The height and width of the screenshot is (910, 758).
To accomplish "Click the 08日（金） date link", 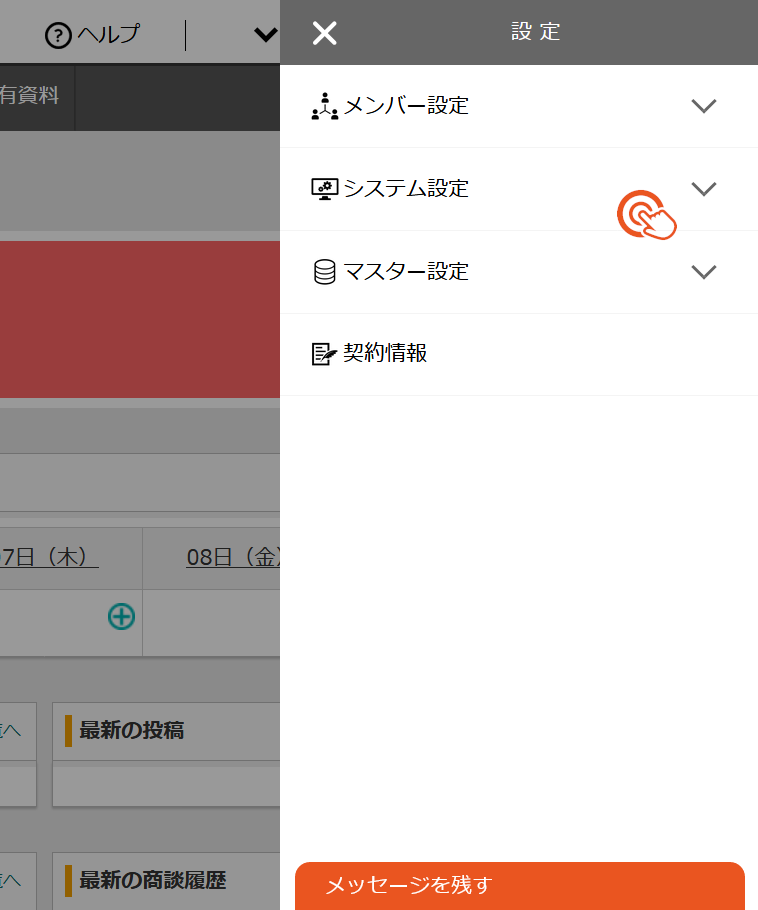I will (233, 557).
